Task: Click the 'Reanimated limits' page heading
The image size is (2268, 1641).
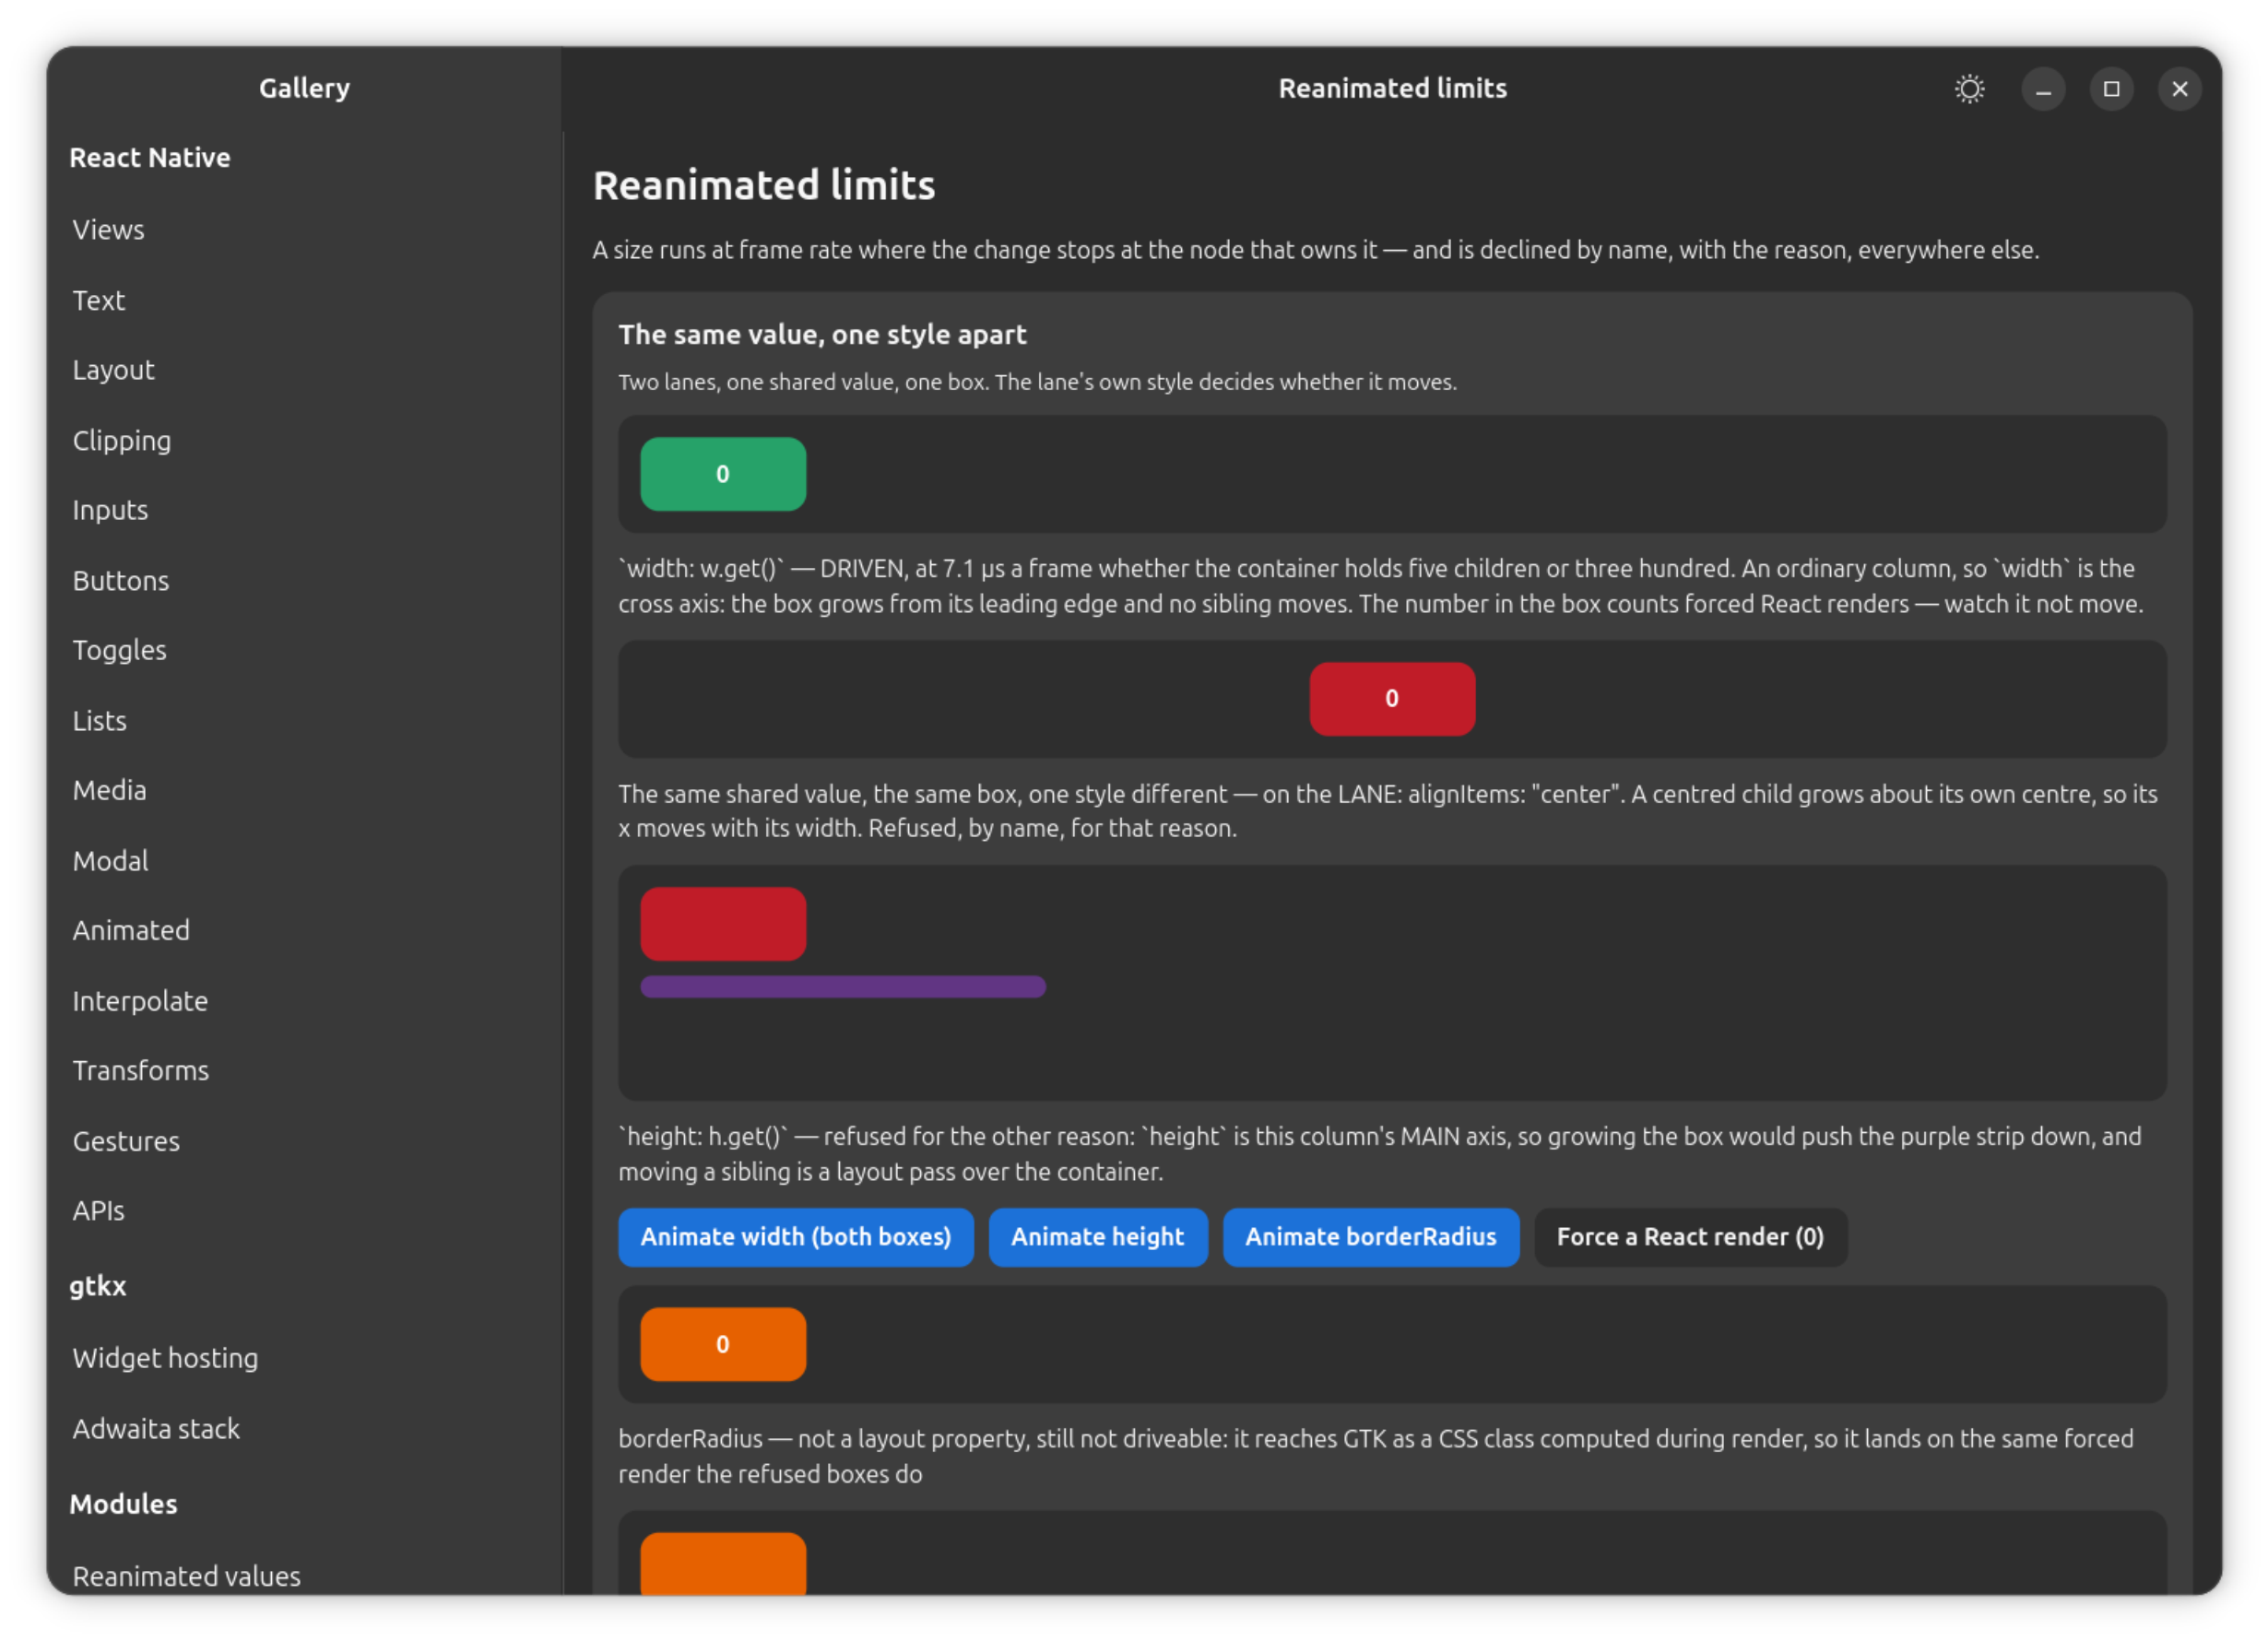Action: pyautogui.click(x=764, y=185)
